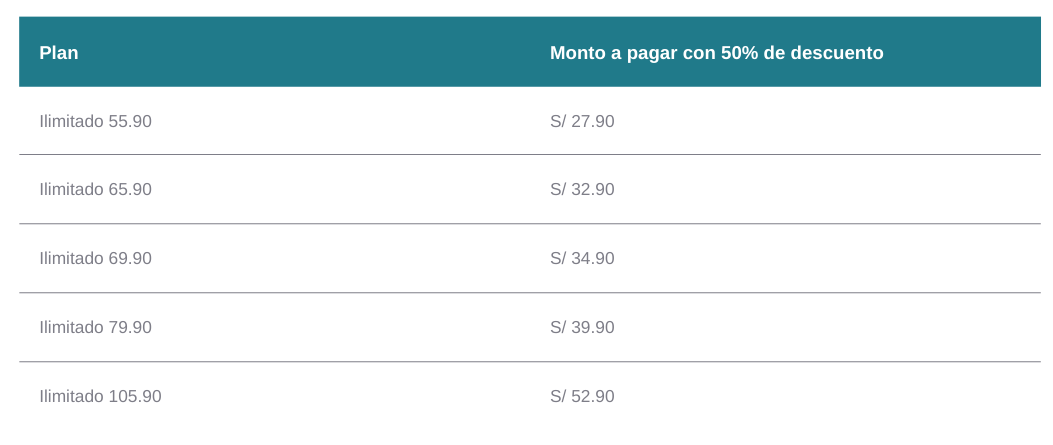
Task: Click the divider line below Ilimitado 55.90
Action: pyautogui.click(x=300, y=155)
